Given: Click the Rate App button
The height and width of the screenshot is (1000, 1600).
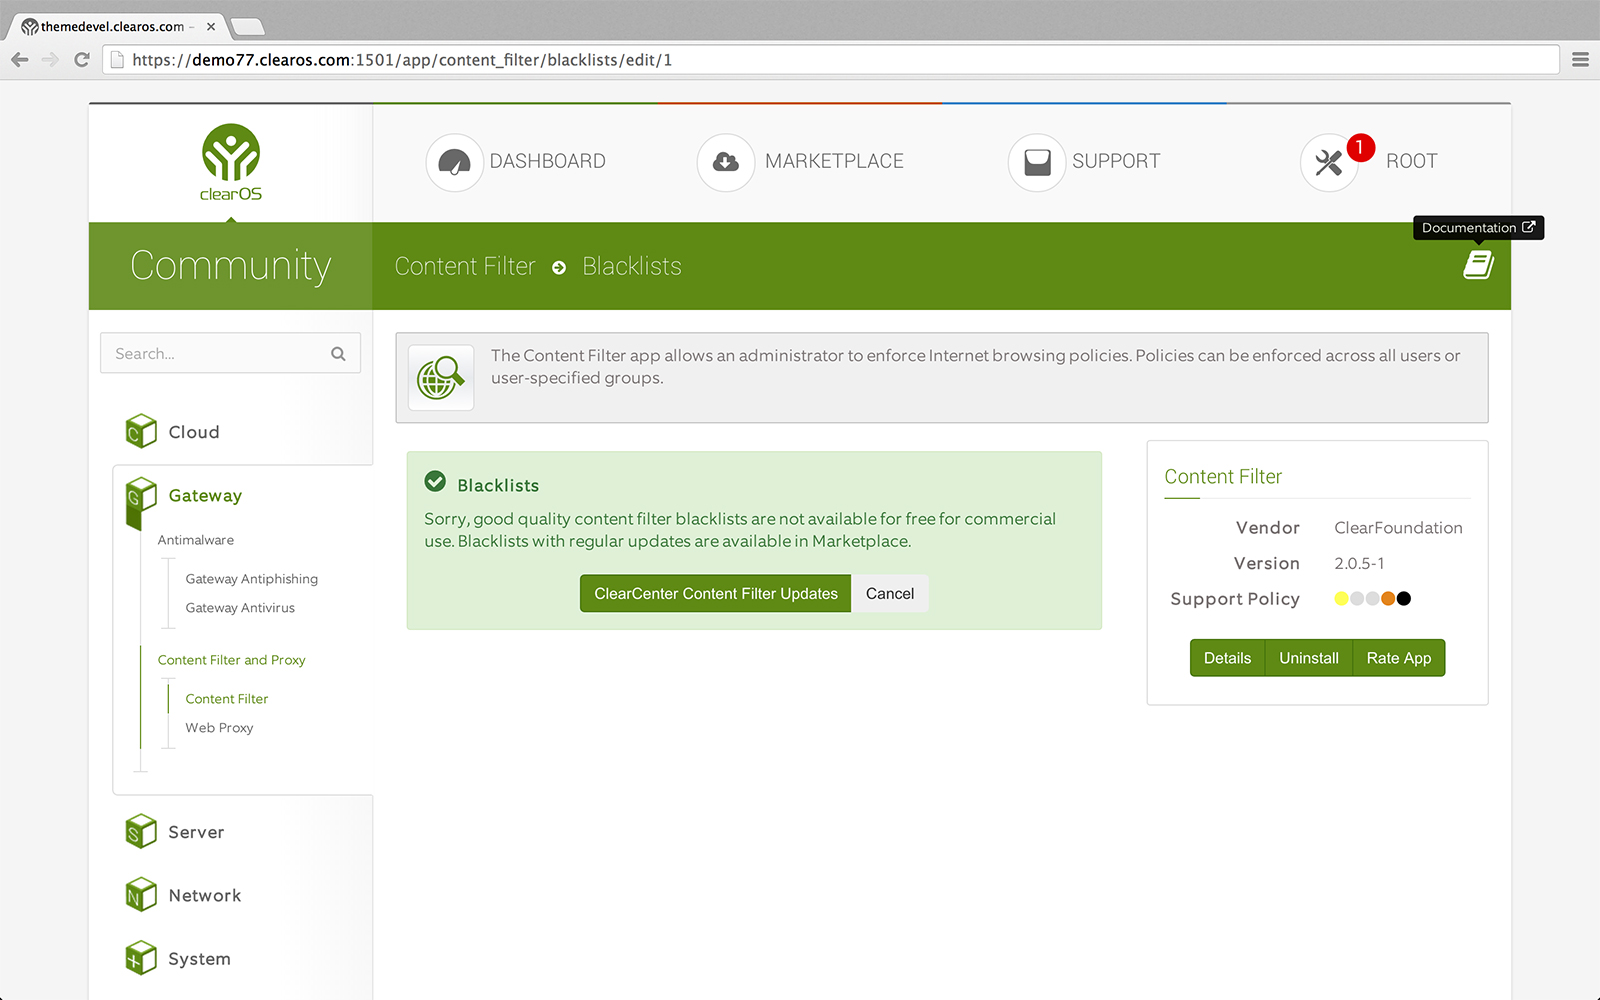Looking at the screenshot, I should [1399, 658].
